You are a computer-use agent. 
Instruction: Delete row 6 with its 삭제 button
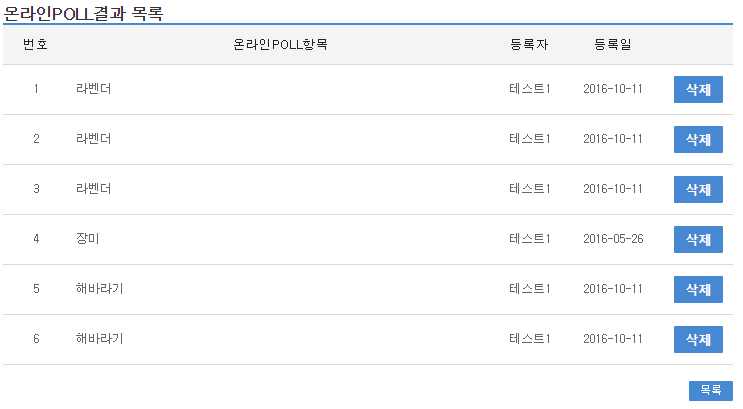(x=698, y=339)
